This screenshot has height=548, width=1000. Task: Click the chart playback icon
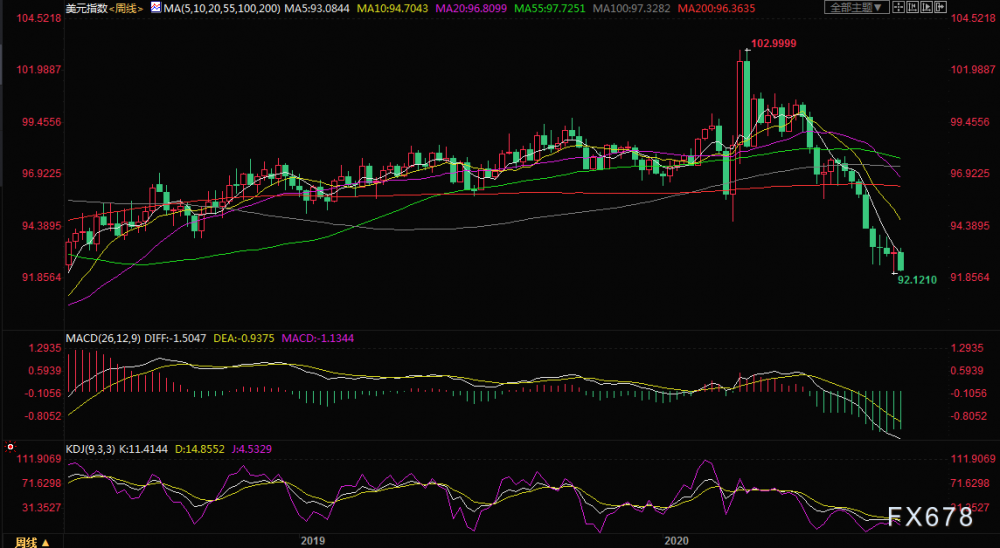[926, 7]
